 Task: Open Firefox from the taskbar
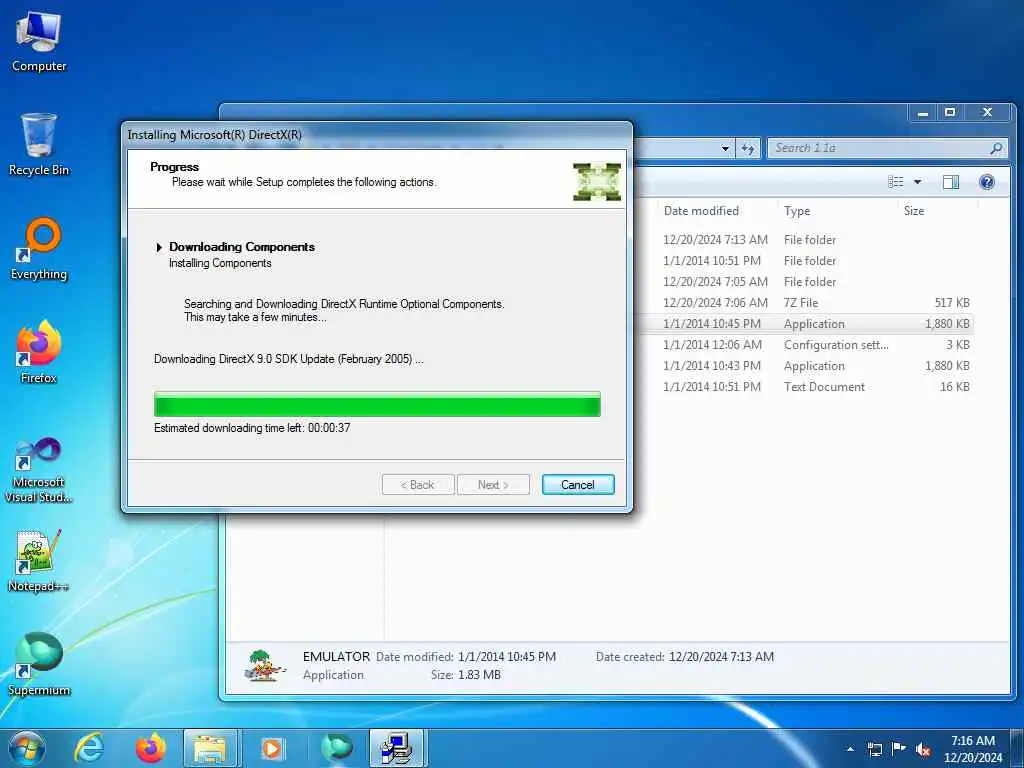click(150, 748)
